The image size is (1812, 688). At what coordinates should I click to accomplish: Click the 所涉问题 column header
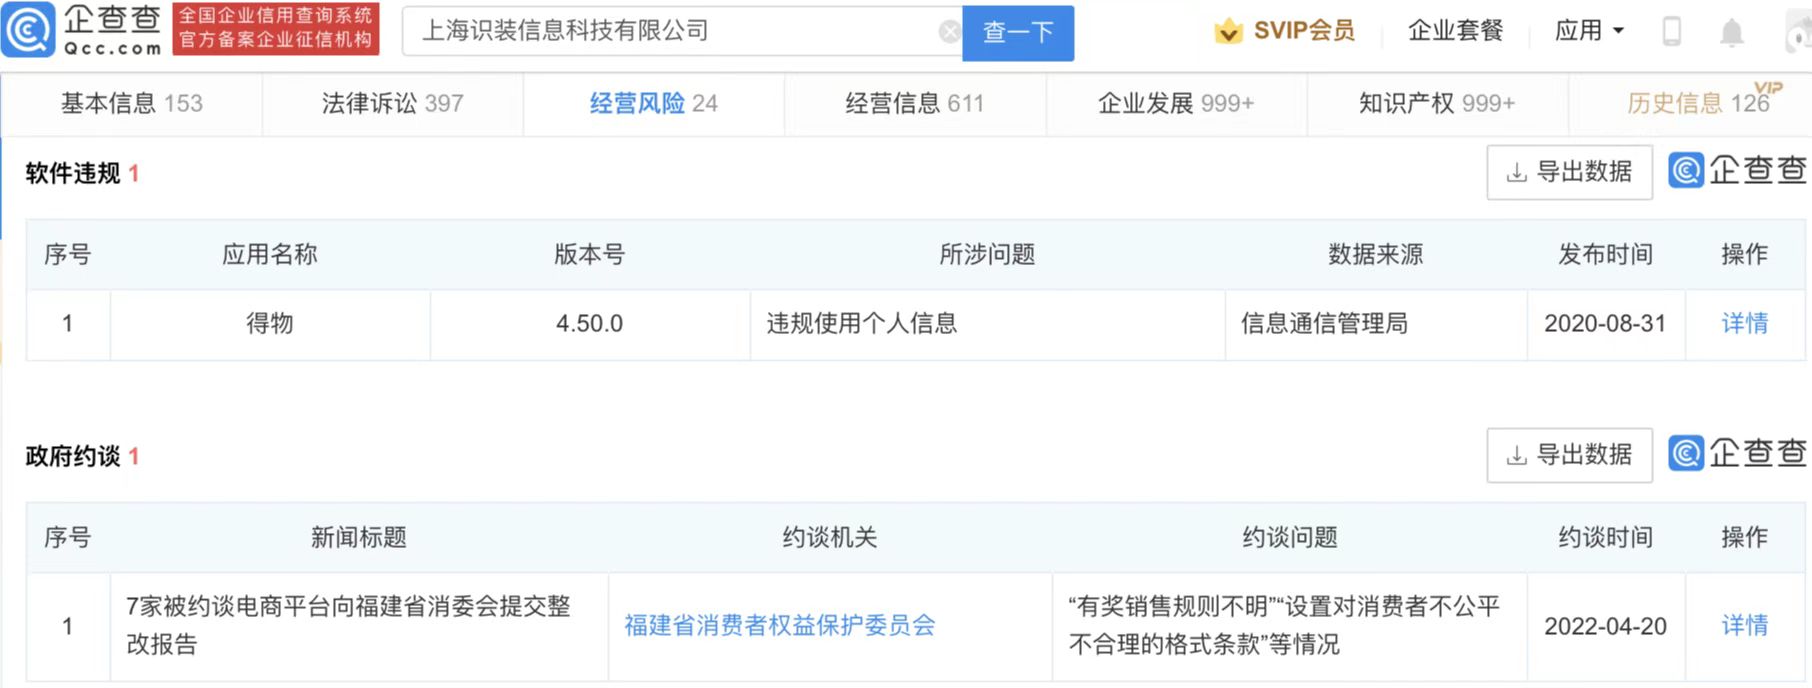pos(987,255)
